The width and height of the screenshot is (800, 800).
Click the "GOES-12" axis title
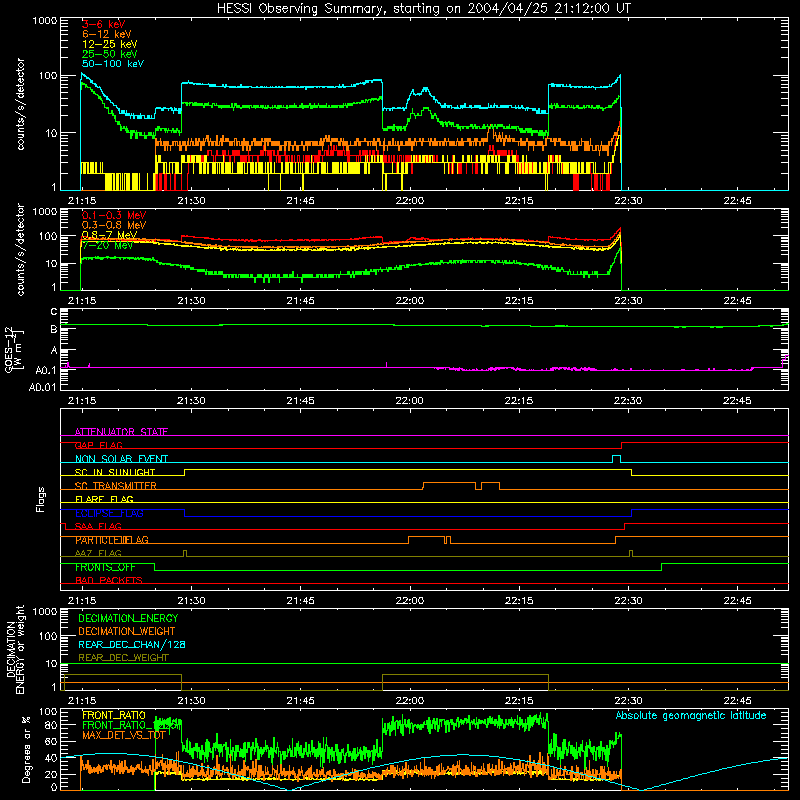pyautogui.click(x=9, y=350)
